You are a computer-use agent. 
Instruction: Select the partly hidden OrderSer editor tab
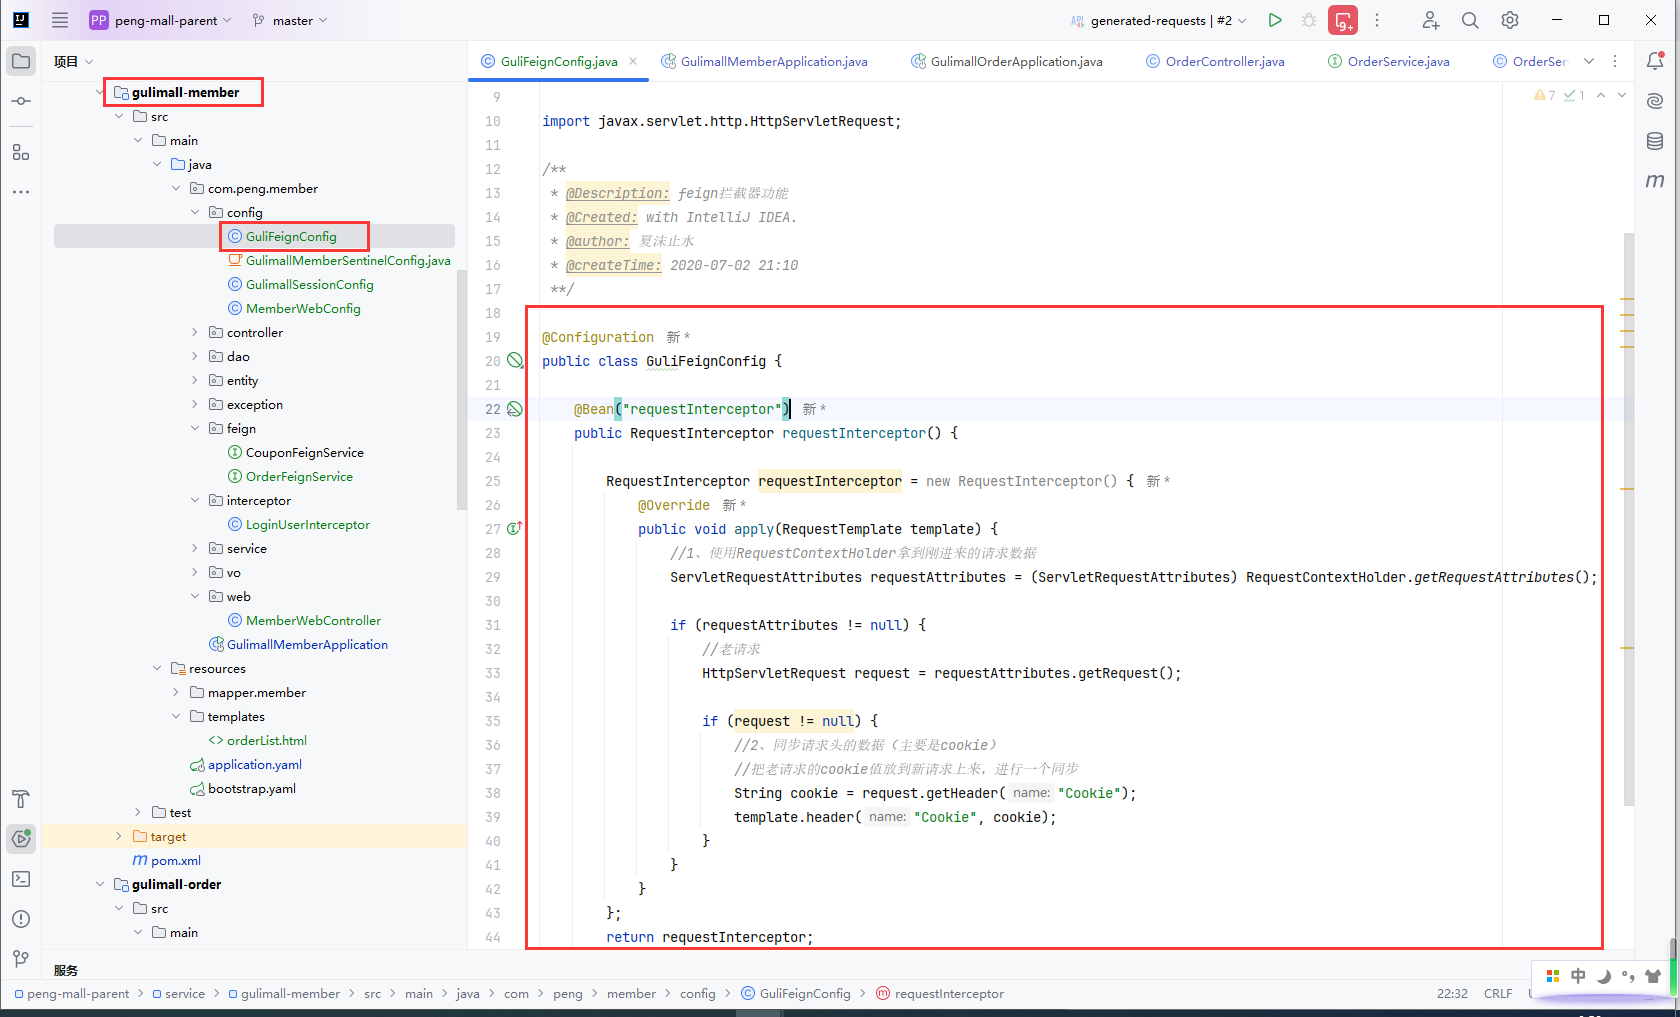(x=1530, y=61)
